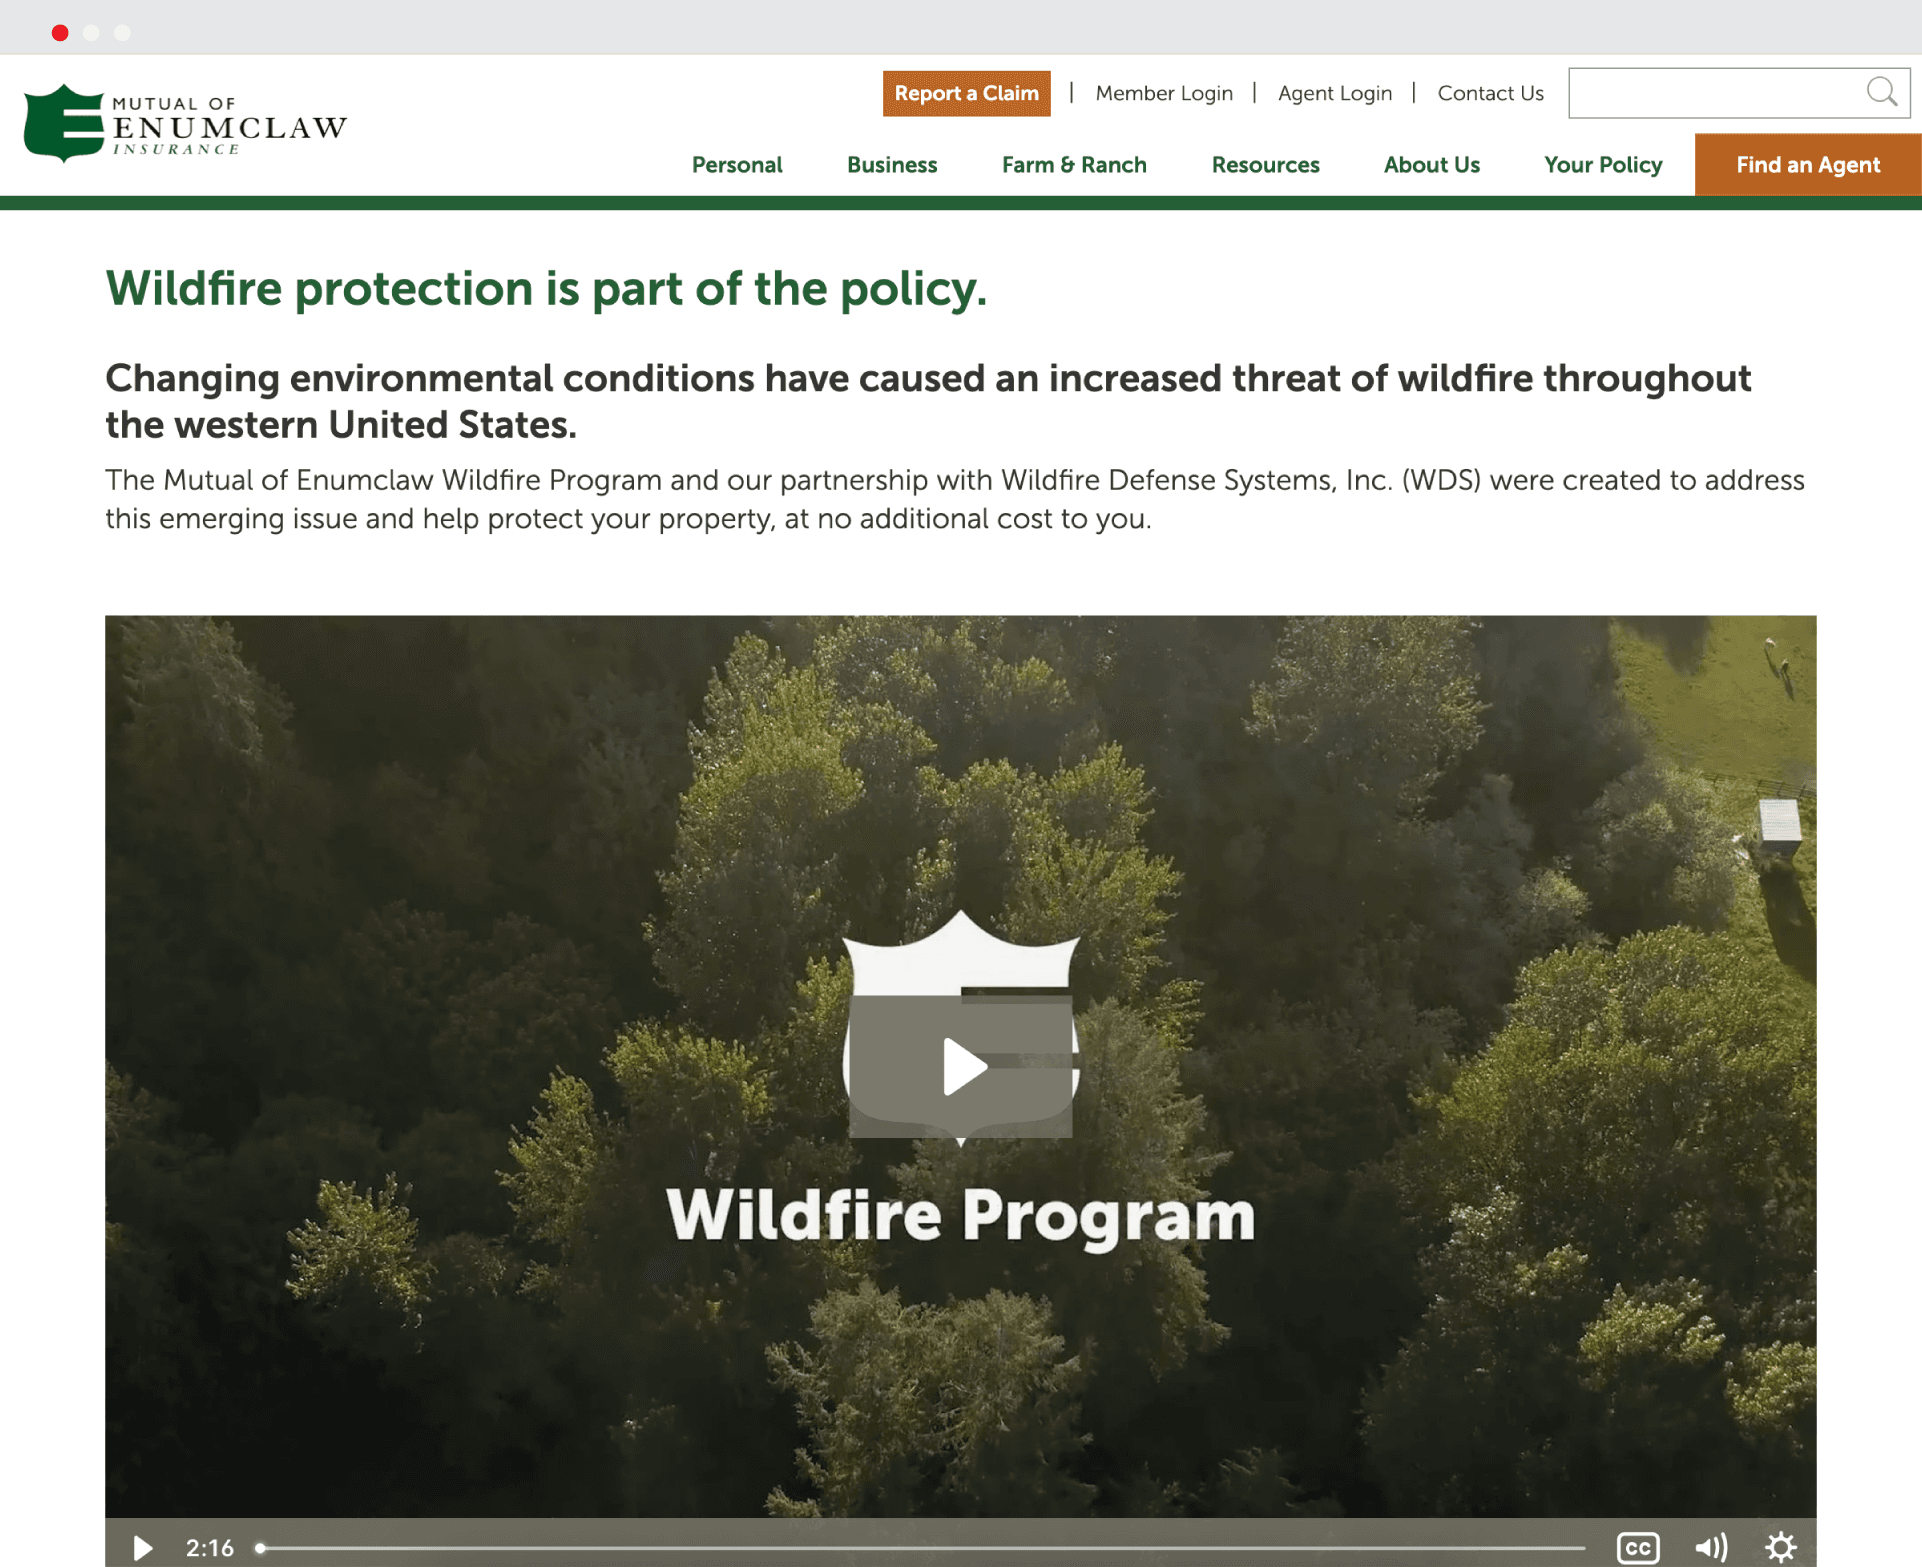The width and height of the screenshot is (1922, 1567).
Task: Open the Resources nav item
Action: pos(1265,165)
